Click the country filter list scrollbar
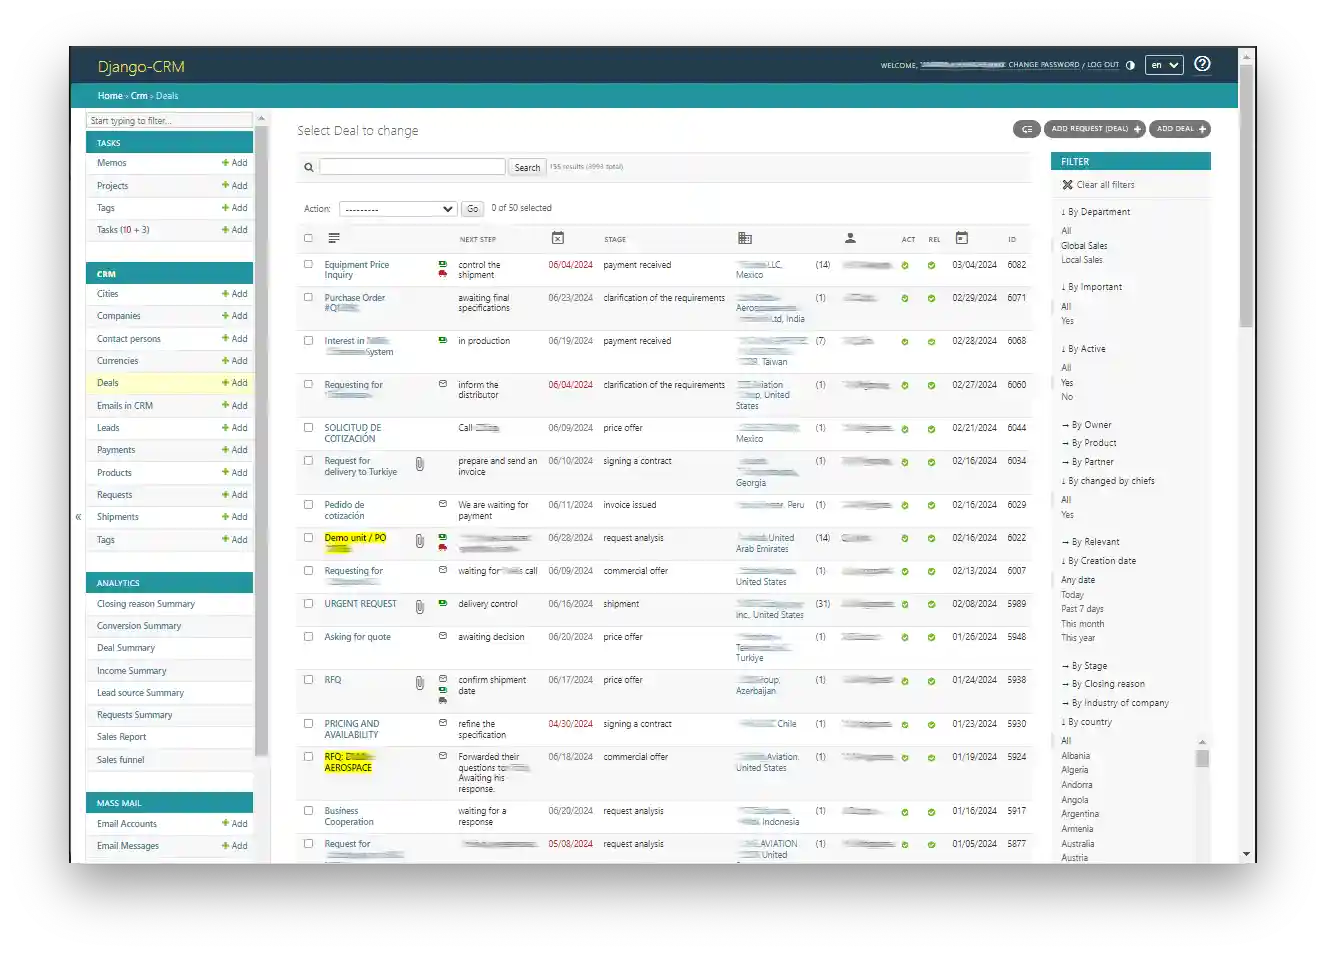The image size is (1326, 955). coord(1202,758)
